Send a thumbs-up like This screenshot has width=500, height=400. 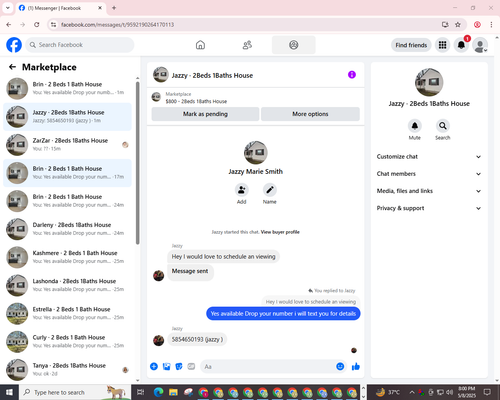[x=356, y=367]
